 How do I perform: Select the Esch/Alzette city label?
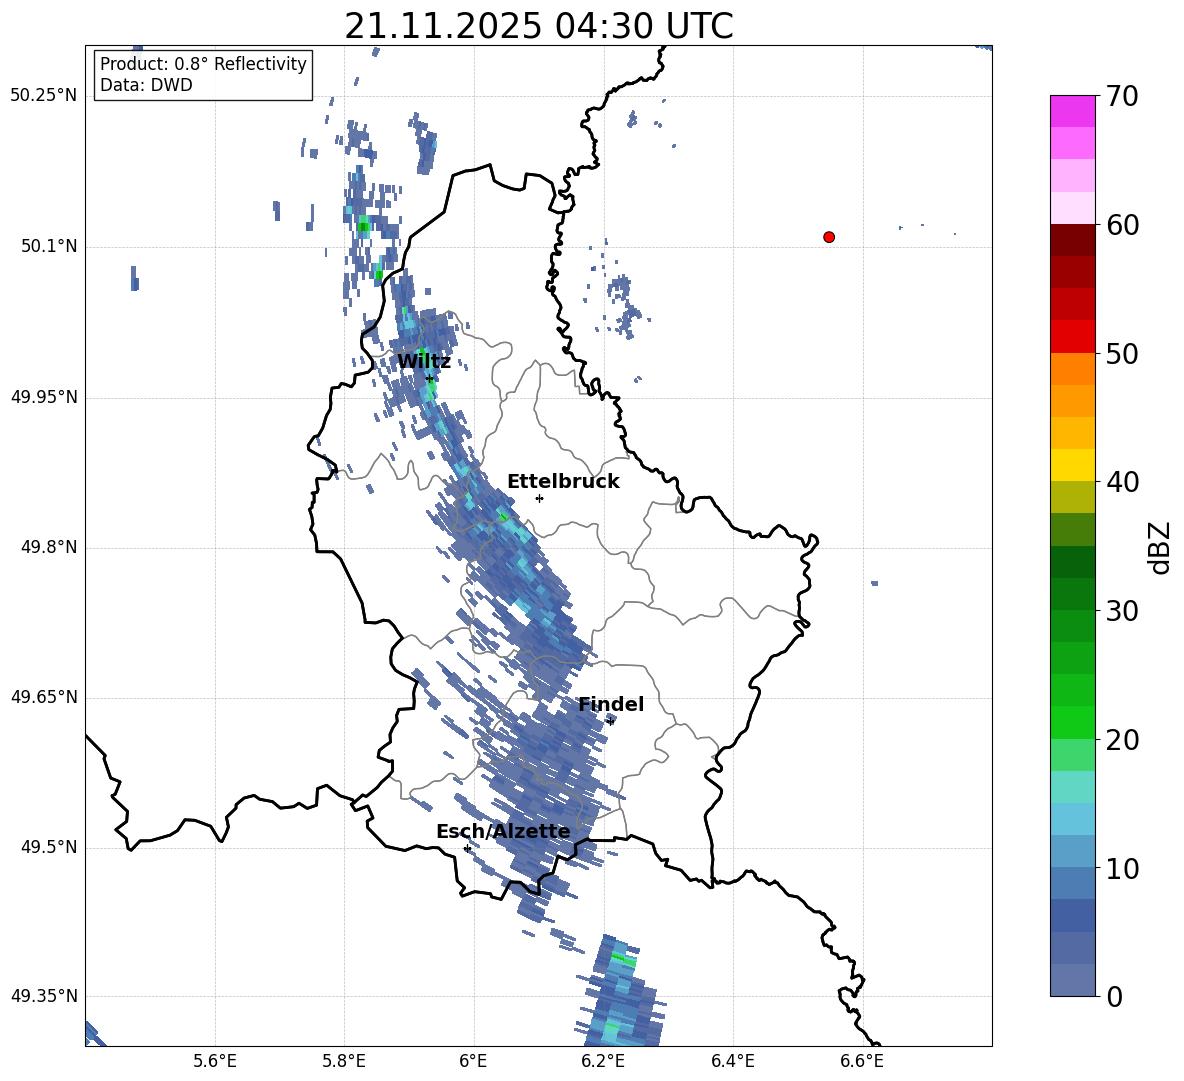click(x=503, y=832)
